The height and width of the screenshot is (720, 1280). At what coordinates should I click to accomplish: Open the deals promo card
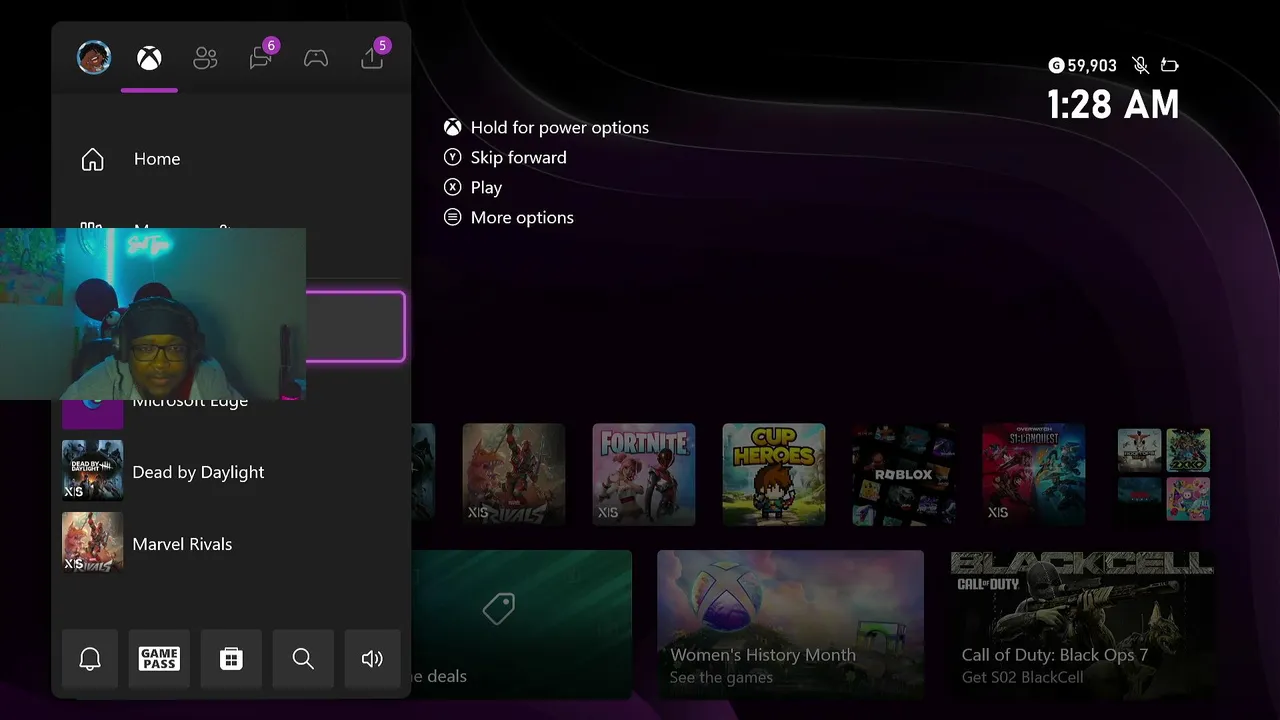click(x=521, y=624)
